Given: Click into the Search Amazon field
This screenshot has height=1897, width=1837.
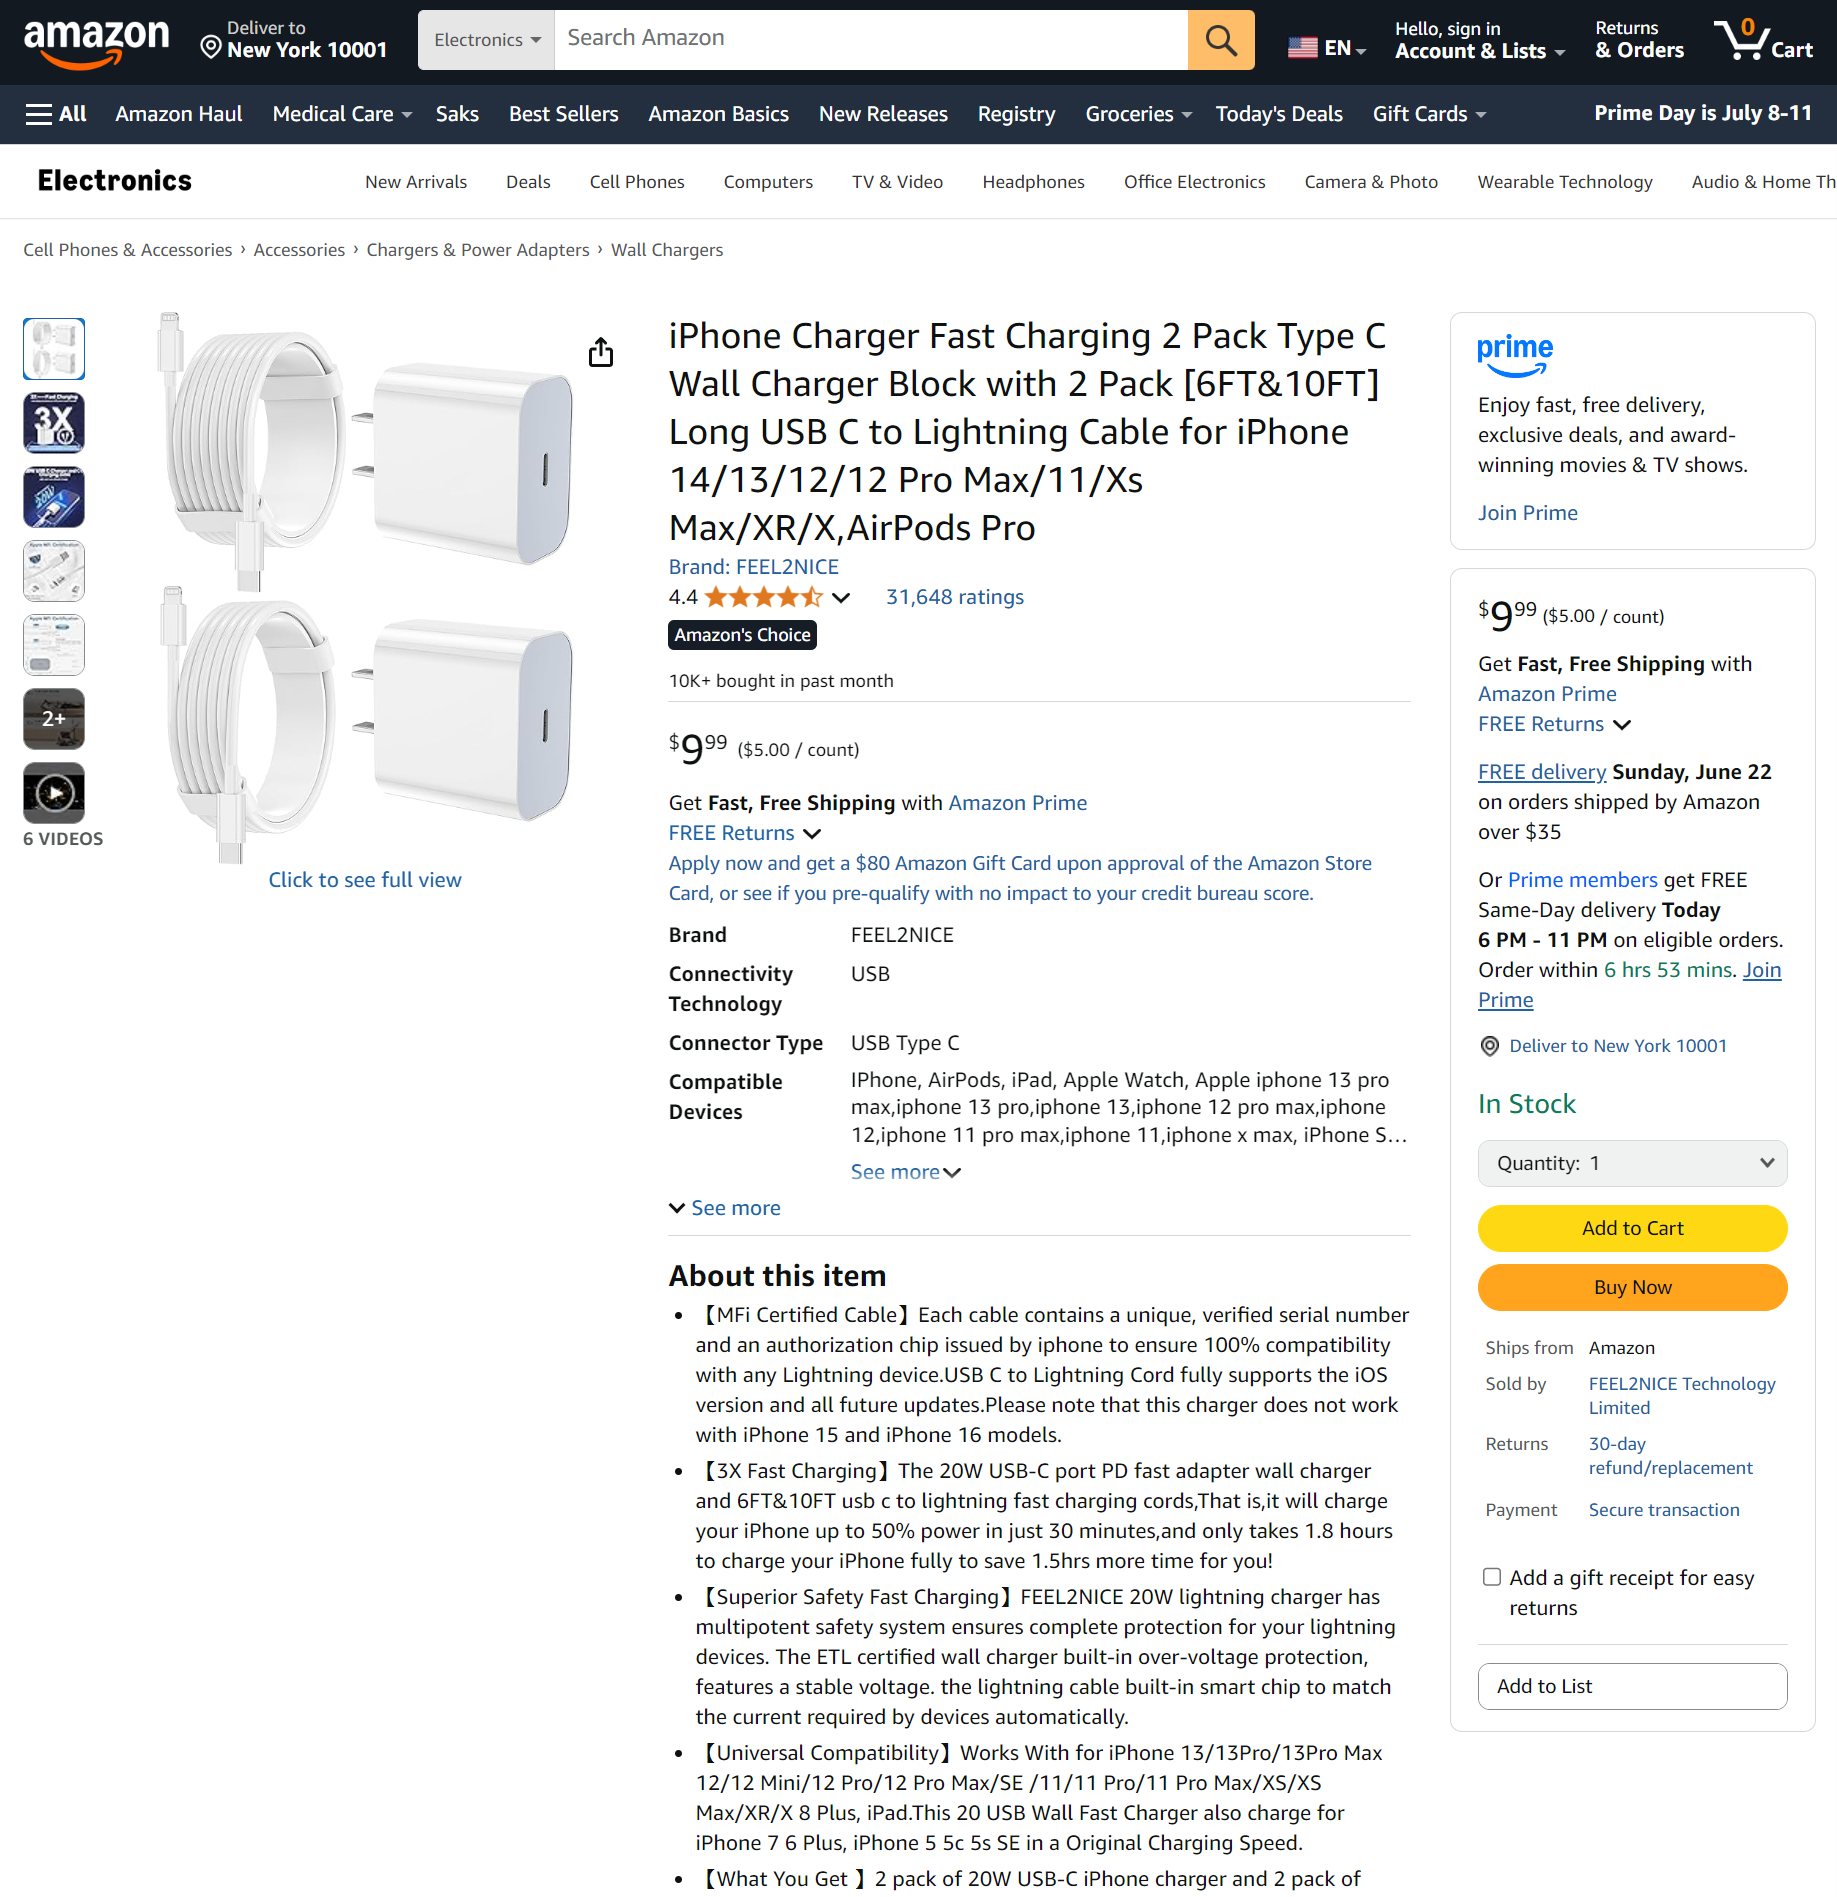Looking at the screenshot, I should [x=871, y=40].
